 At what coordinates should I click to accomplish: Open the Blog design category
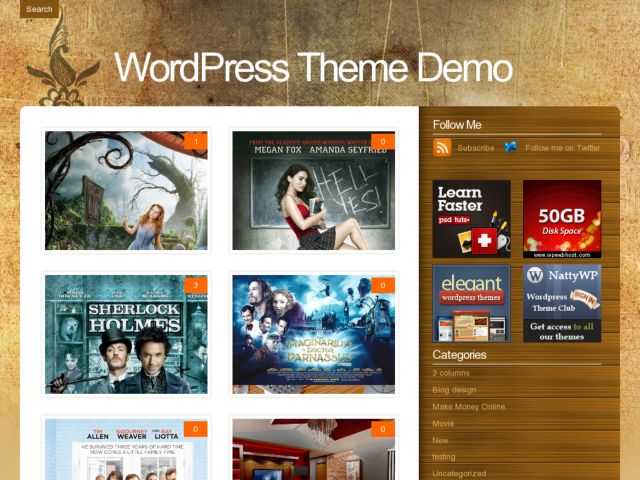pos(454,390)
